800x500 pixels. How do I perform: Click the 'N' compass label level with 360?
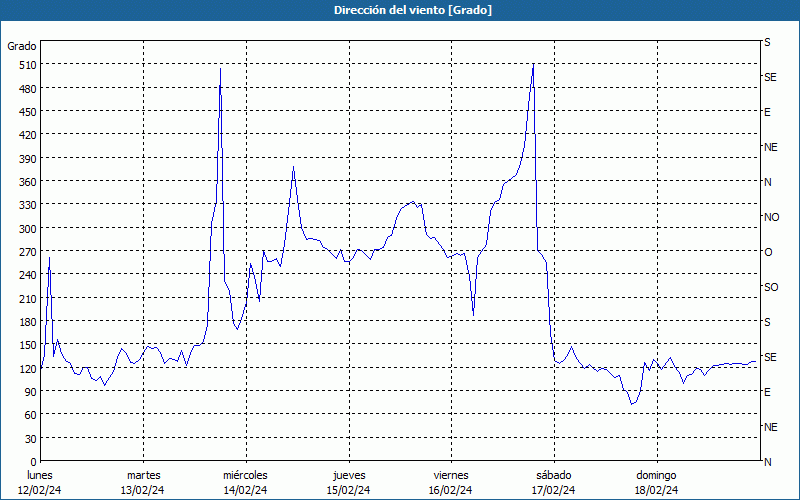[x=767, y=182]
